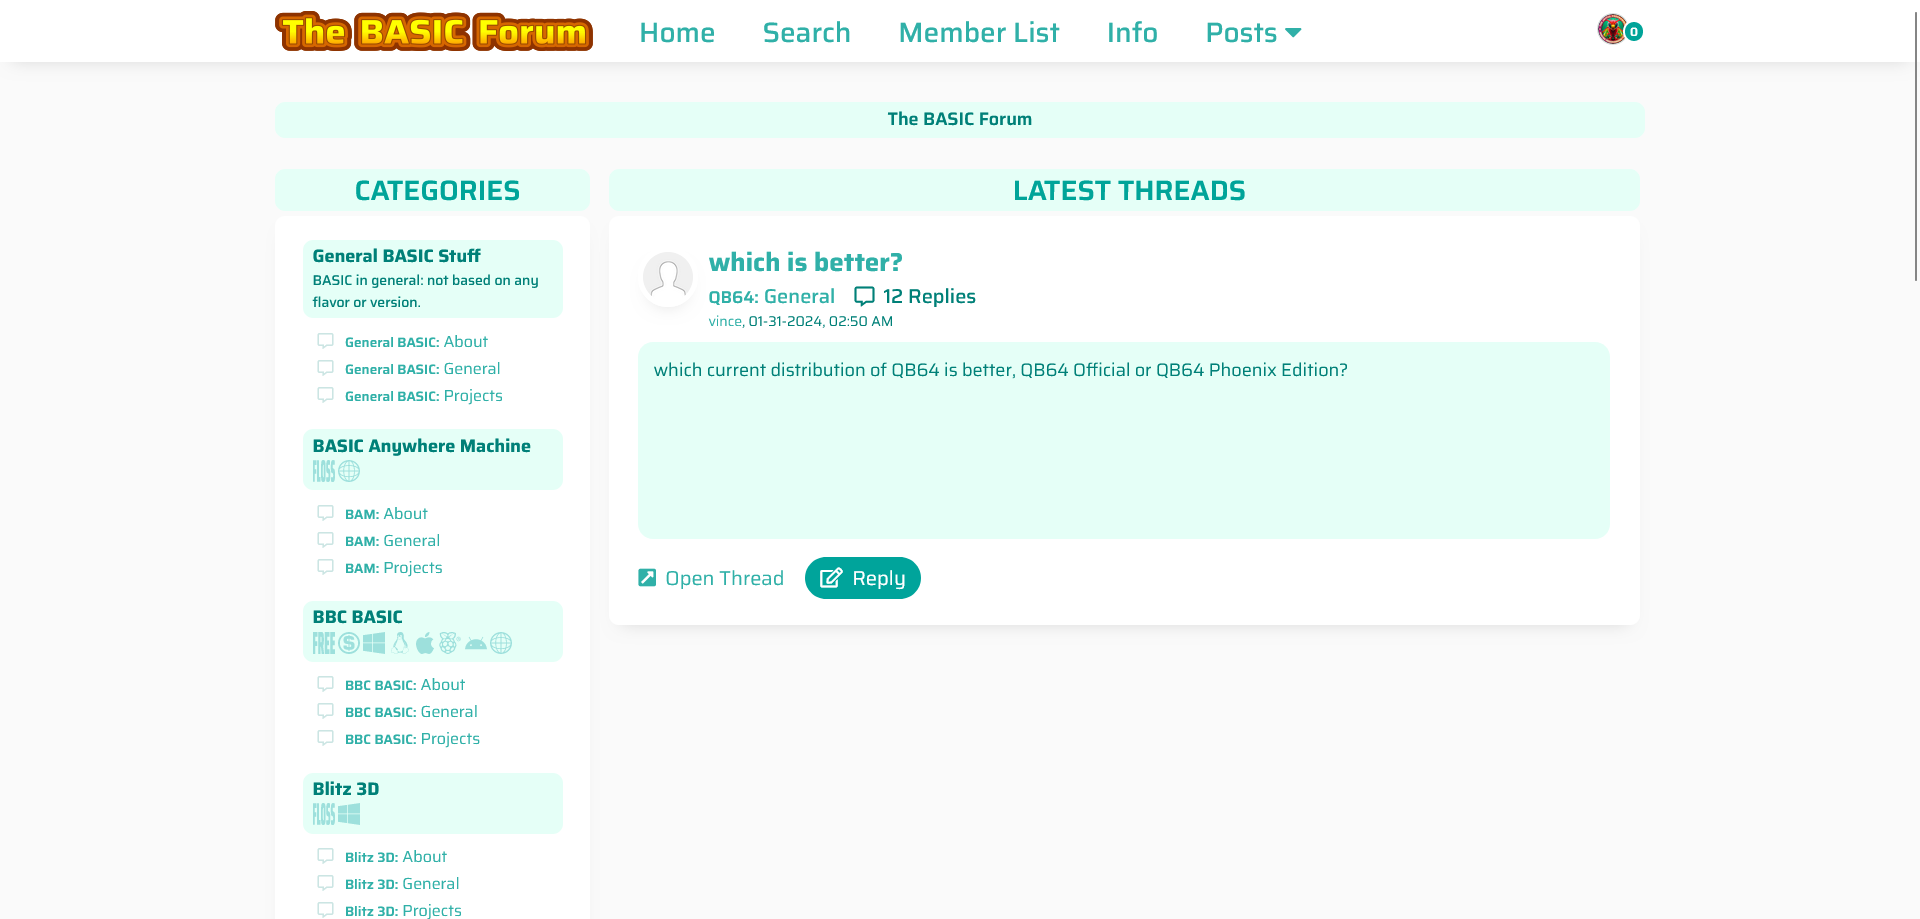
Task: Open General BASIC: About forum
Action: click(416, 342)
